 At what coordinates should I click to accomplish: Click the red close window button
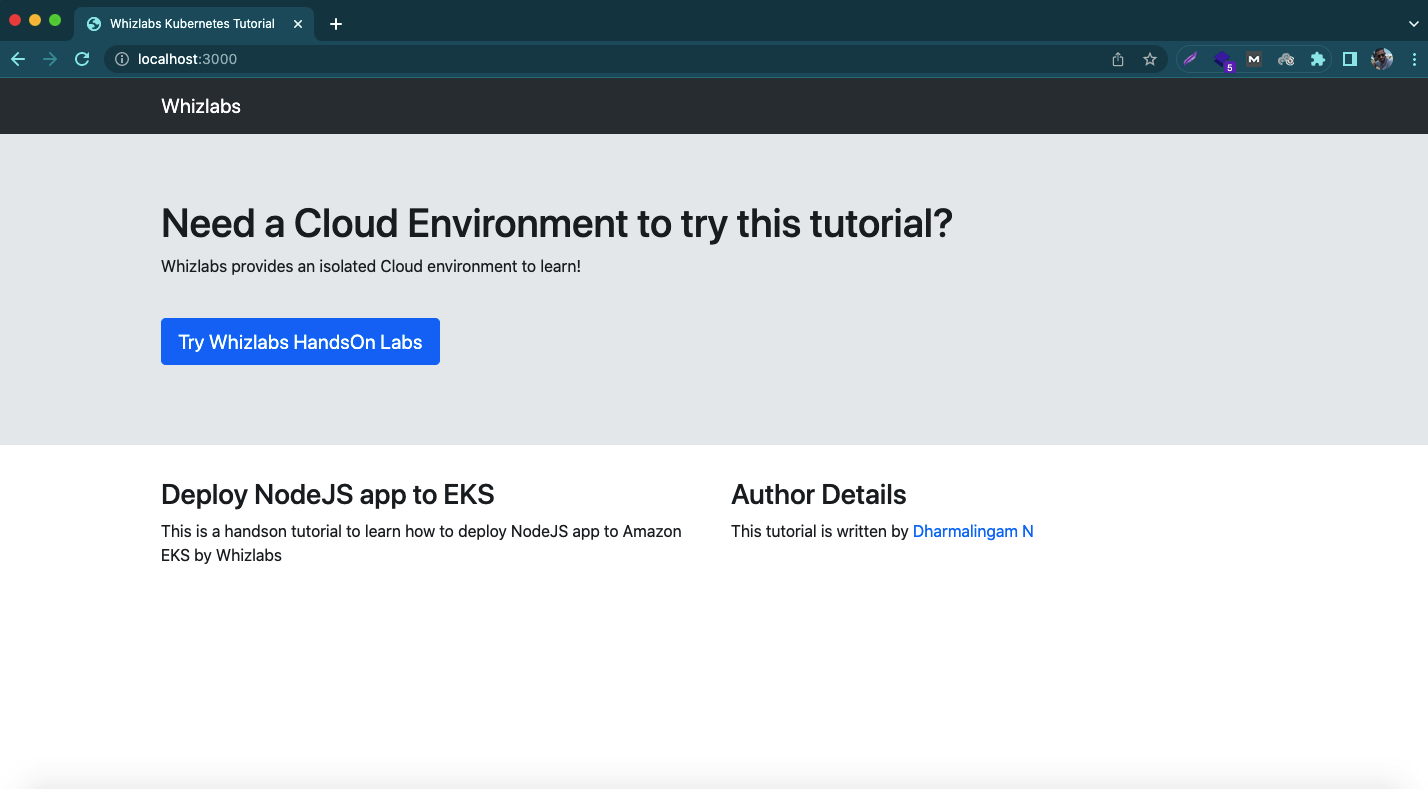coord(15,20)
